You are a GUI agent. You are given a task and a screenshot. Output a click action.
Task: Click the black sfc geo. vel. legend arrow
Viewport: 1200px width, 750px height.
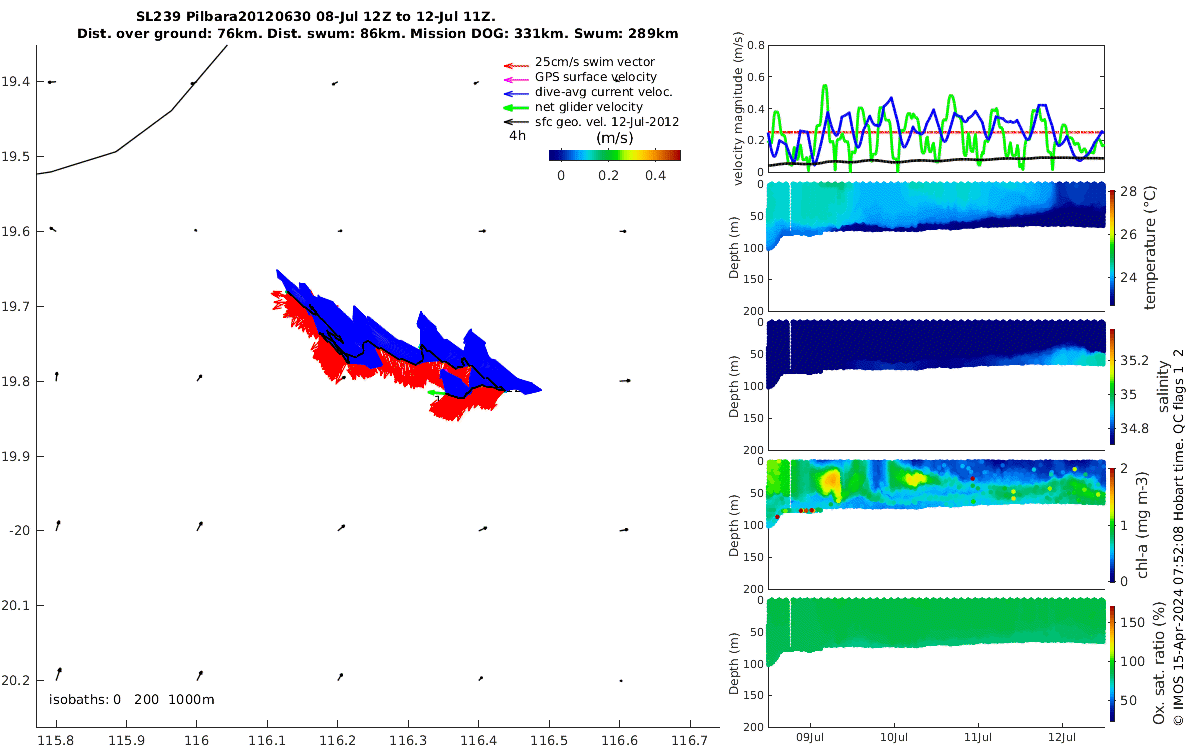coord(515,122)
